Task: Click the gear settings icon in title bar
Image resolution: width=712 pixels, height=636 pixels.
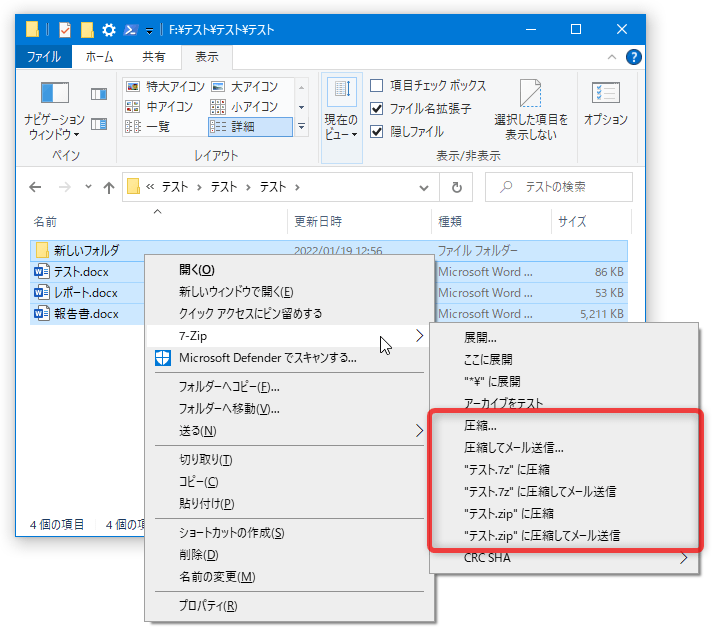Action: 109,30
